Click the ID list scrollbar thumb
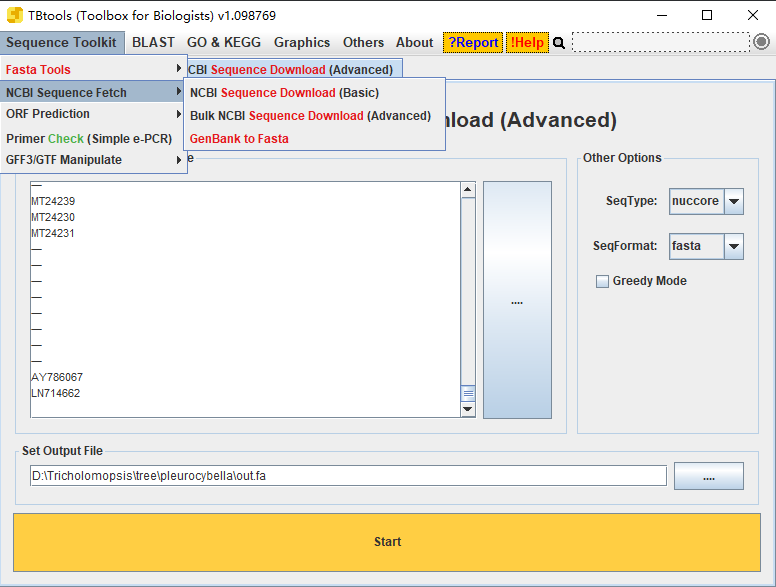The width and height of the screenshot is (776, 587). (x=468, y=393)
